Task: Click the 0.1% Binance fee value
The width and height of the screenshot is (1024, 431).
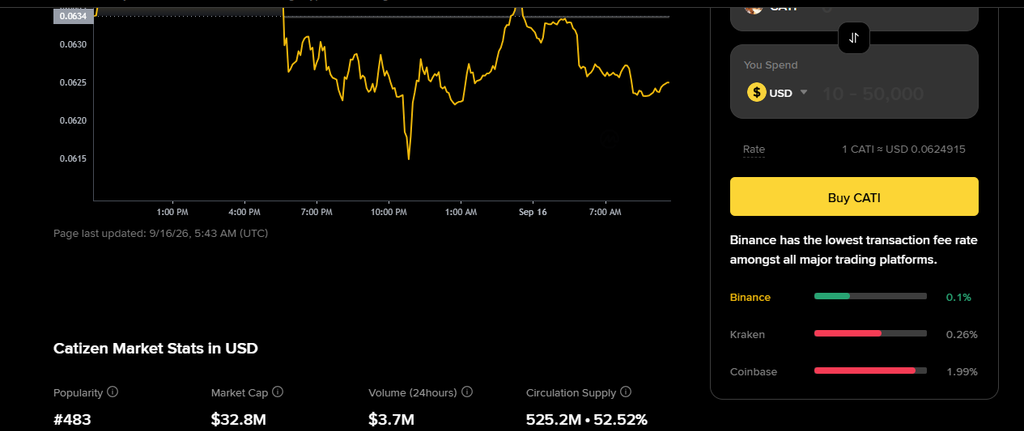Action: (x=959, y=297)
